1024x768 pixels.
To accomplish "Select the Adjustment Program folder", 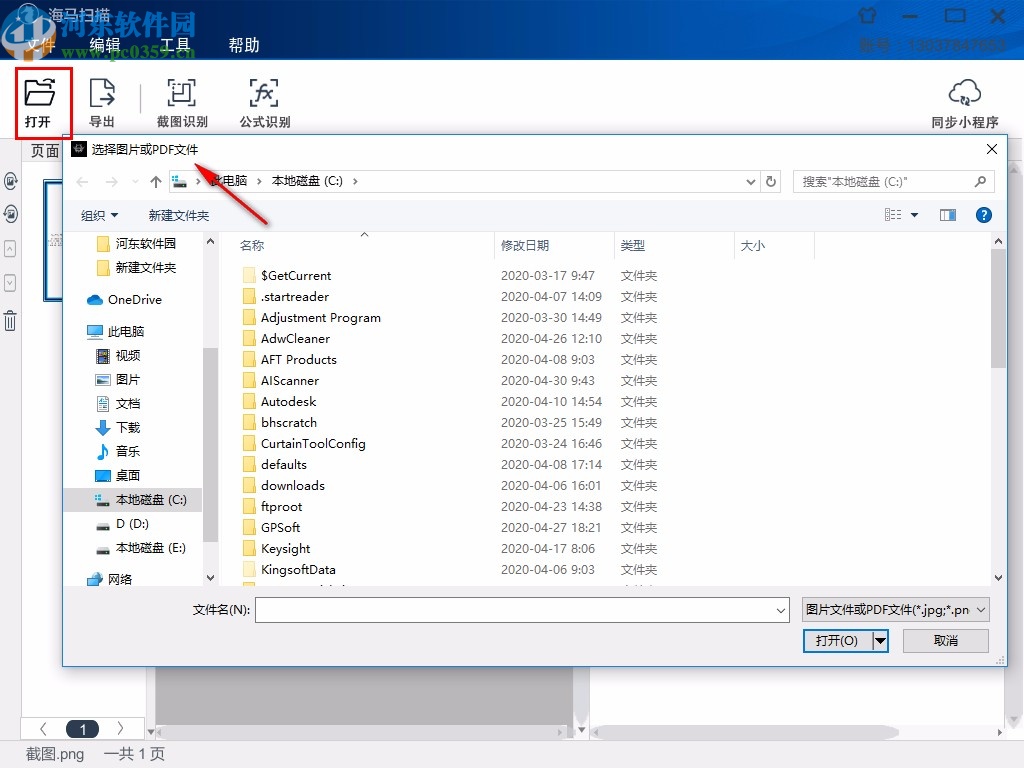I will (321, 317).
